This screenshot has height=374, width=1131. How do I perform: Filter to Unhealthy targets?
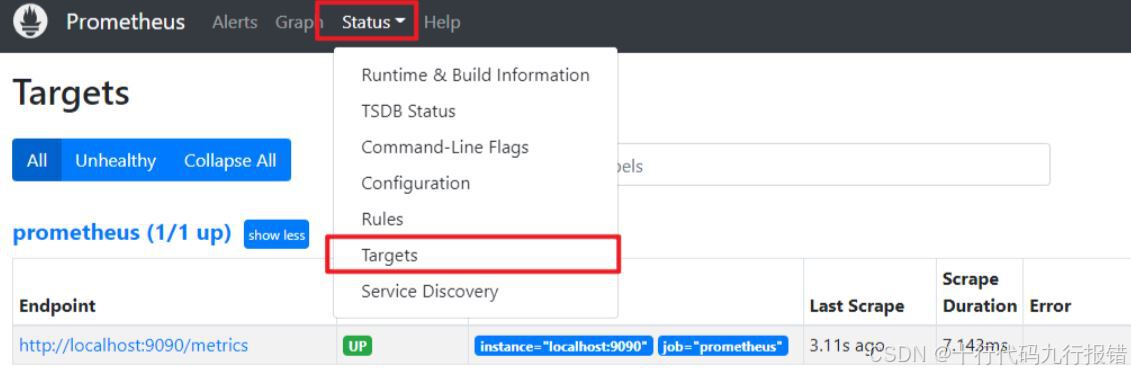(x=115, y=160)
